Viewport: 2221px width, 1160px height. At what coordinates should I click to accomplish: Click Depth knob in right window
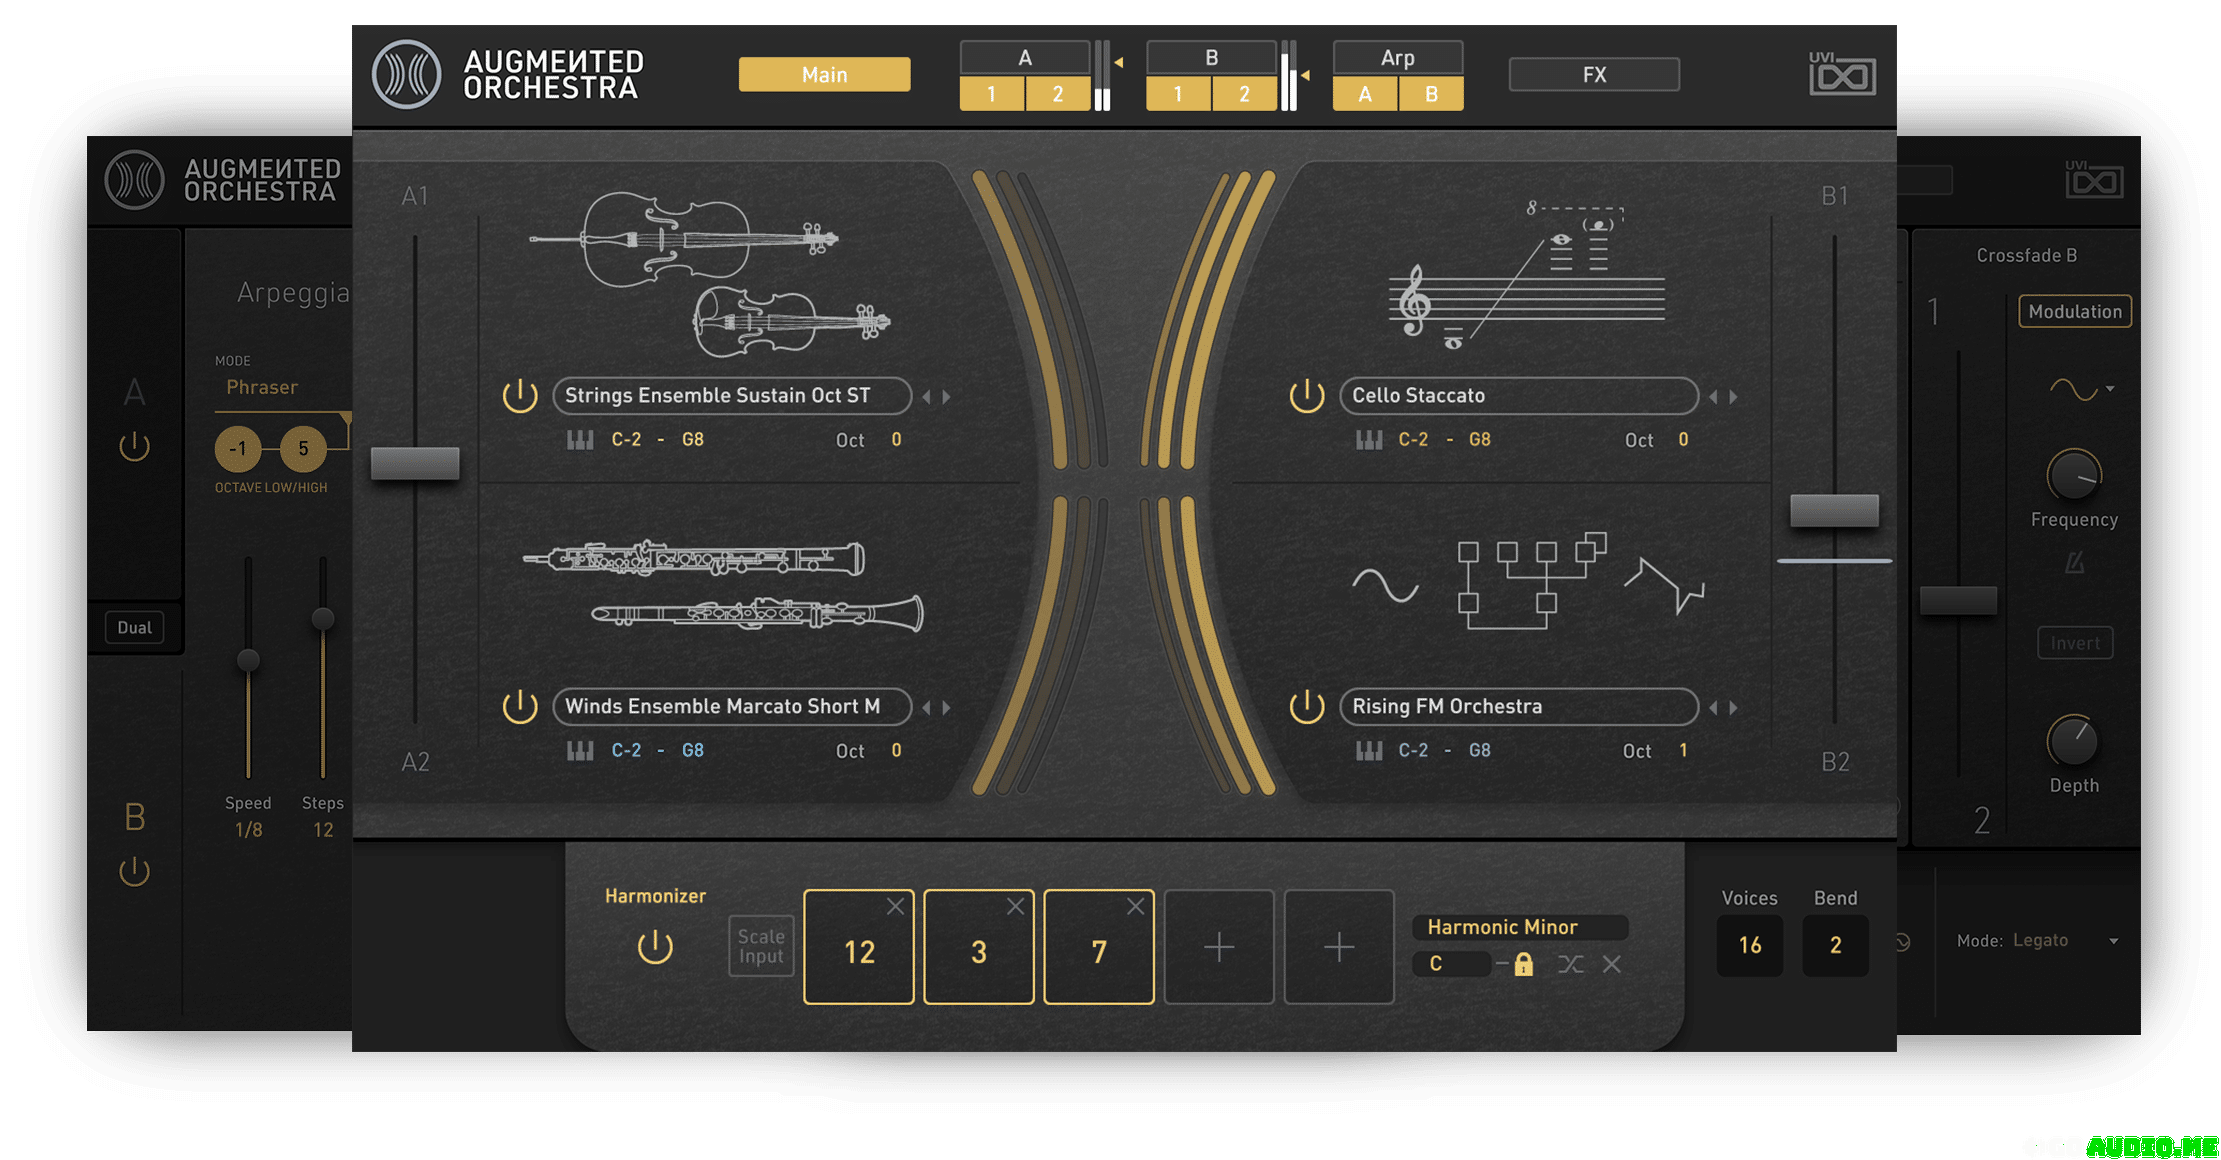[x=2073, y=742]
